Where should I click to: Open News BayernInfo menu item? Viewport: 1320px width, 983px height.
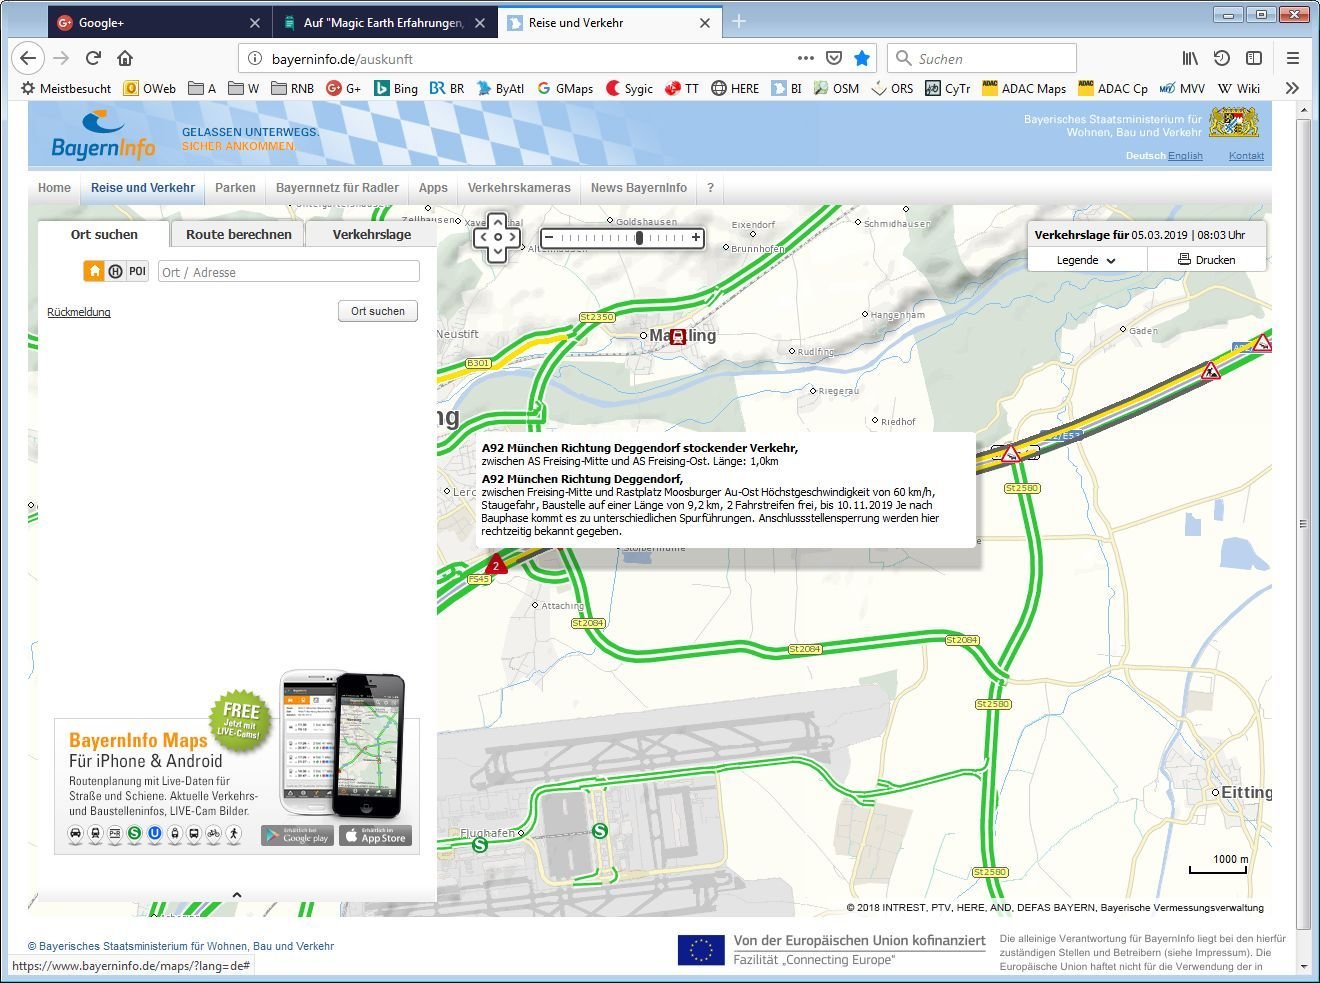click(638, 188)
